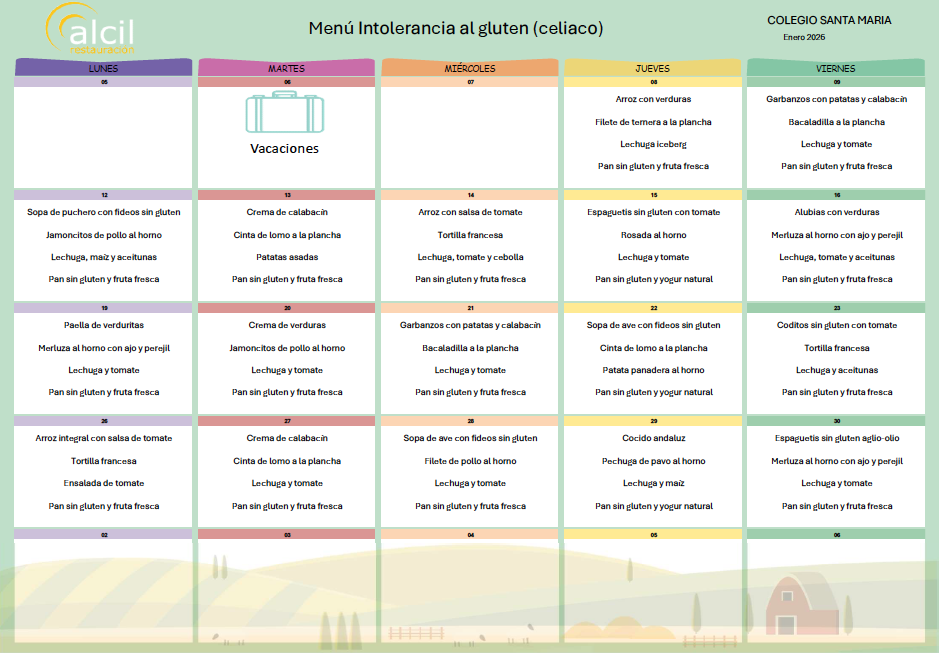This screenshot has height=653, width=939.
Task: Click the alcil restauración logo
Action: pyautogui.click(x=90, y=28)
